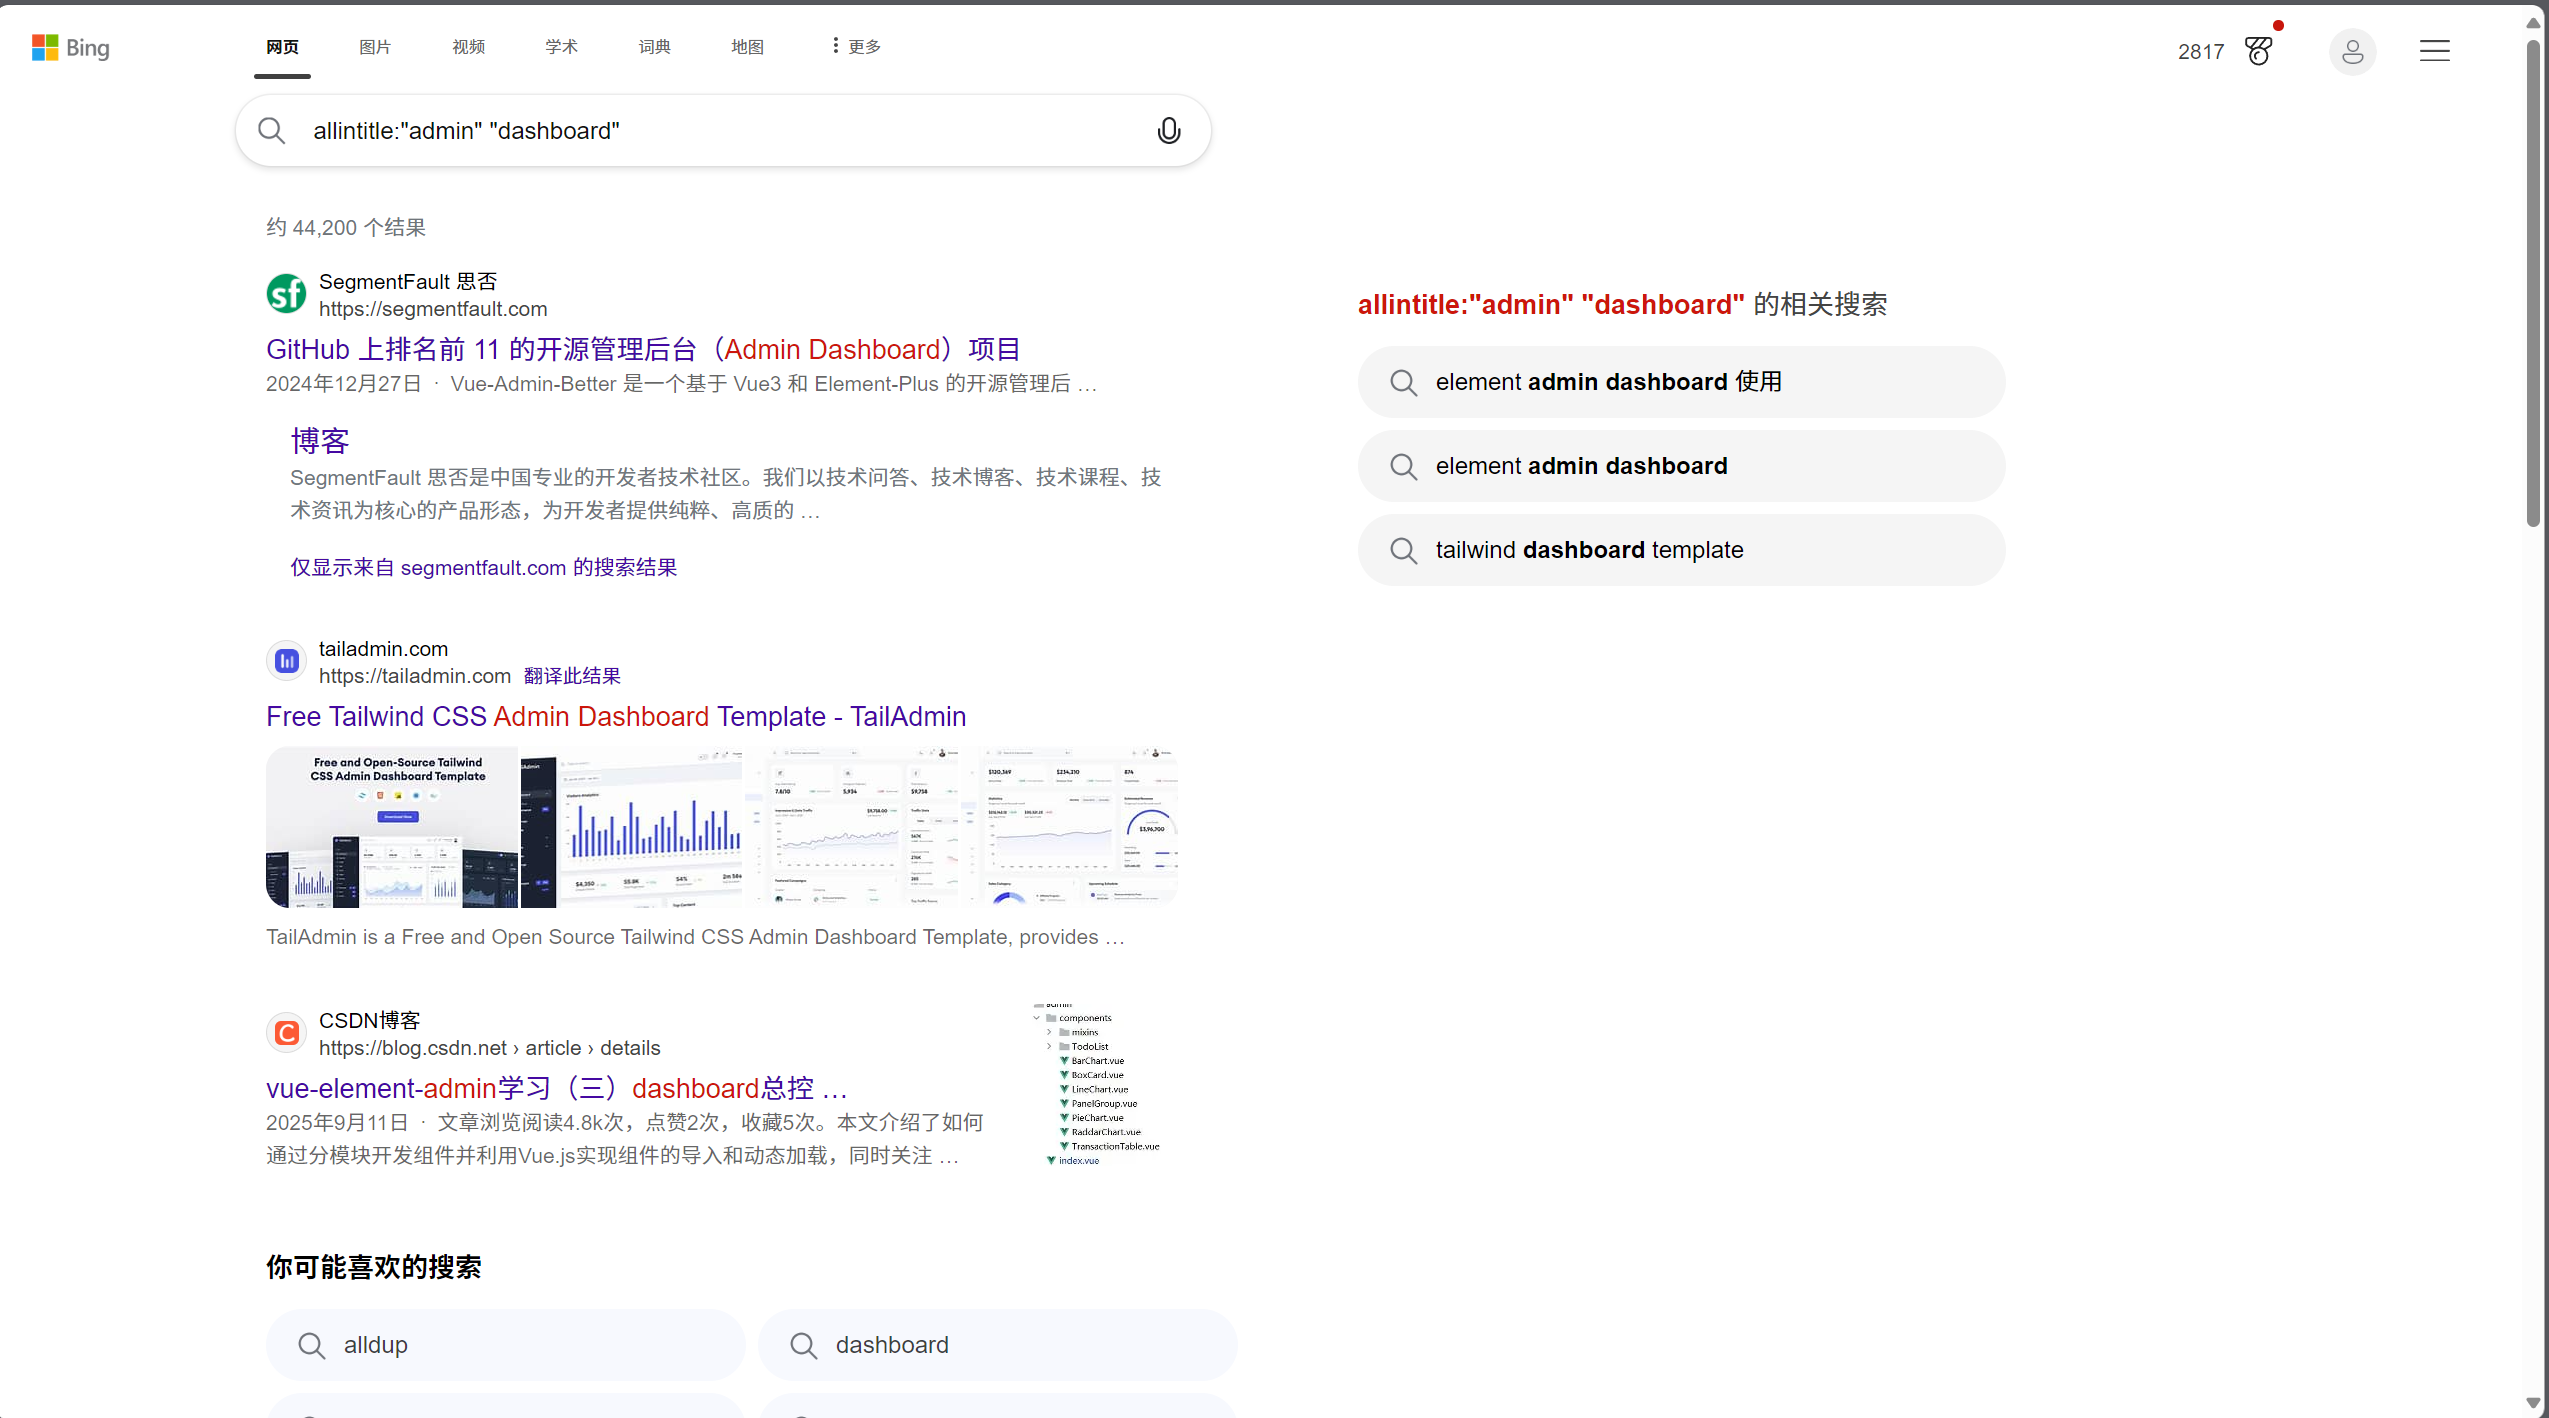The height and width of the screenshot is (1418, 2549).
Task: Open the 地图 tab
Action: point(747,46)
